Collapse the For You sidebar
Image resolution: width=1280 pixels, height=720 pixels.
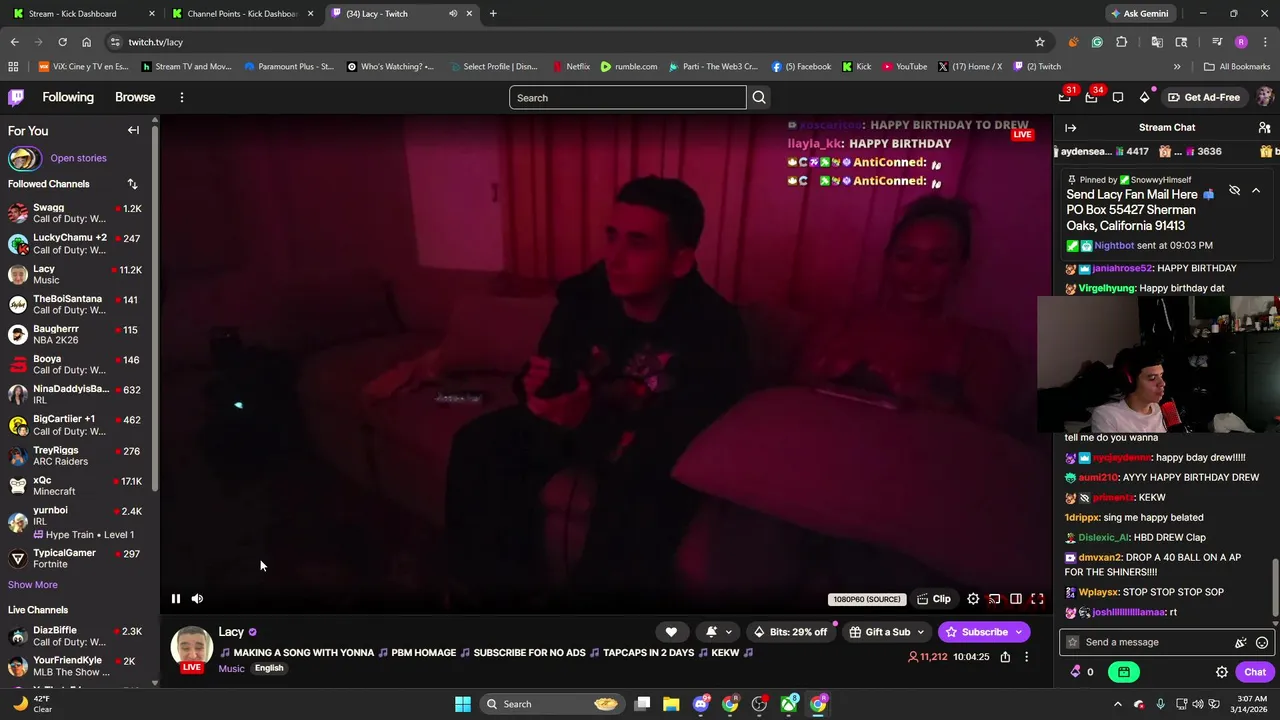pos(133,130)
